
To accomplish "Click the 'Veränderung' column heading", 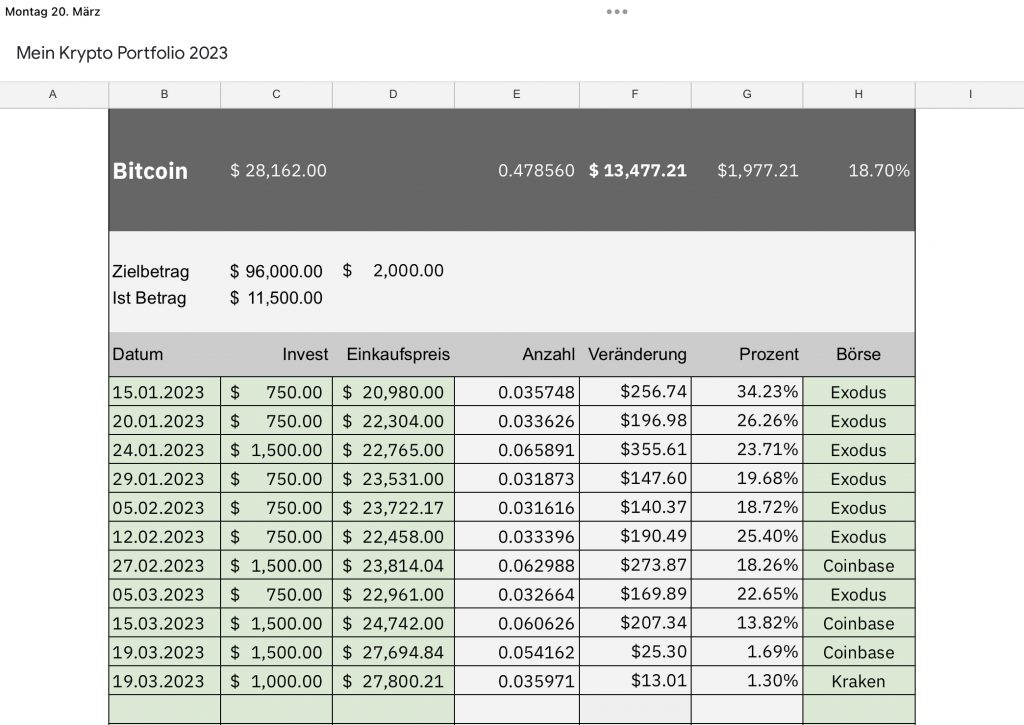I will 635,354.
